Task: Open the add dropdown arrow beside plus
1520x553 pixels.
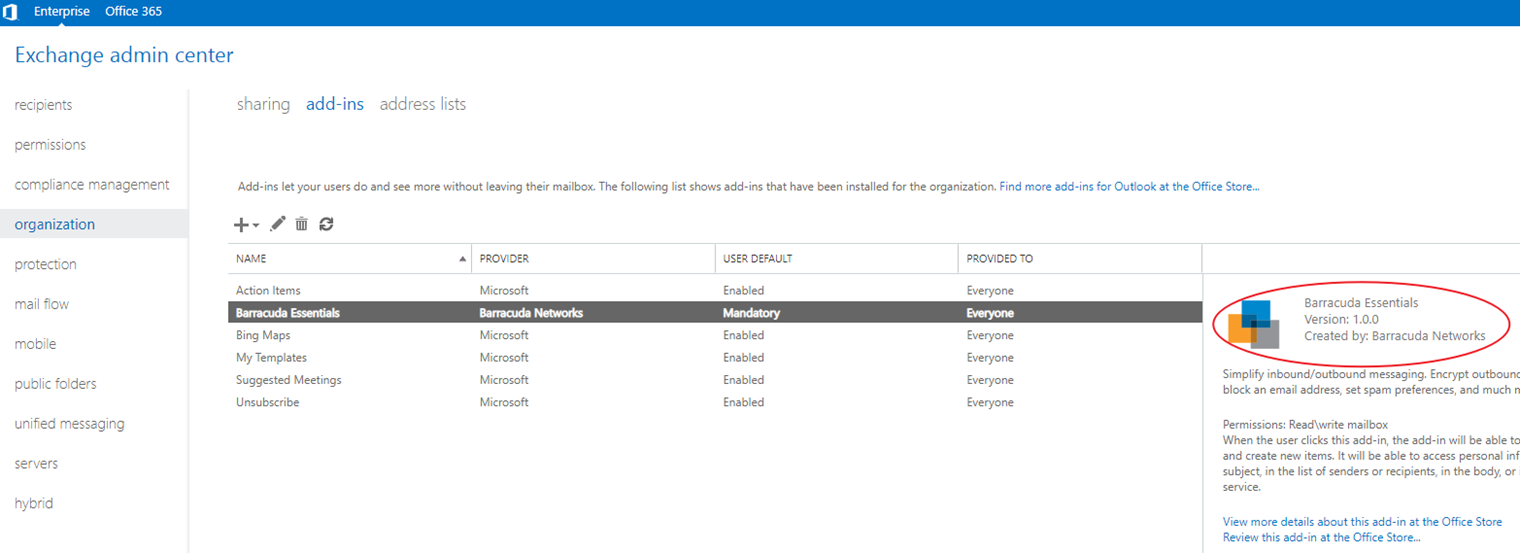Action: 256,226
